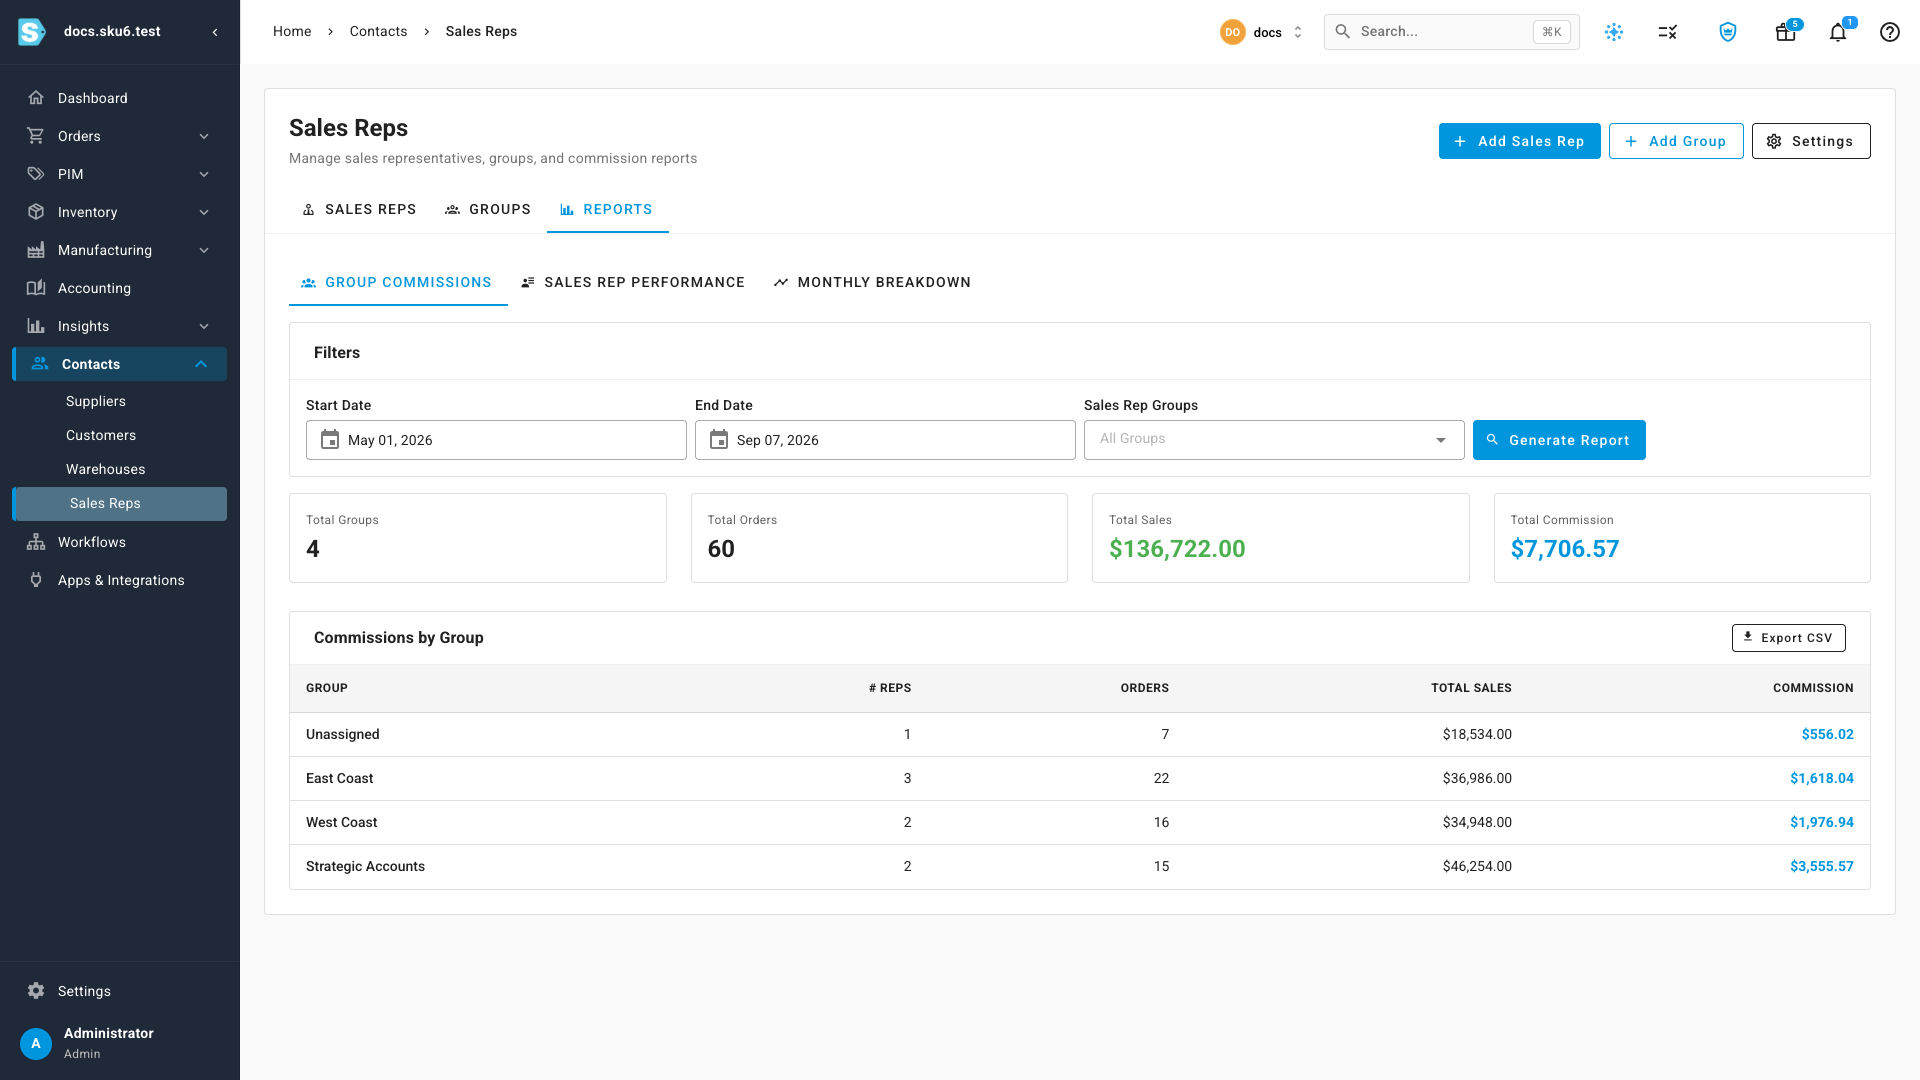Open the AI assistant sparkle icon

1614,32
